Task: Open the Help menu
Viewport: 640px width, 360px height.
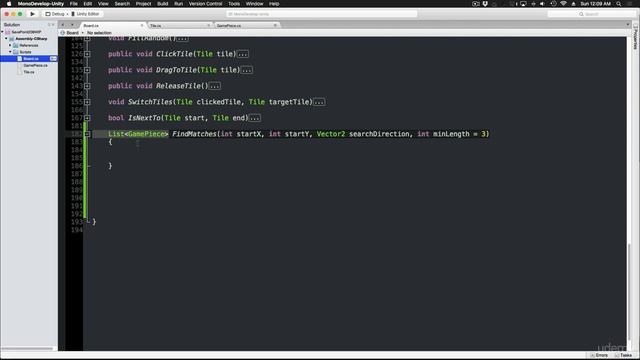Action: coord(274,4)
